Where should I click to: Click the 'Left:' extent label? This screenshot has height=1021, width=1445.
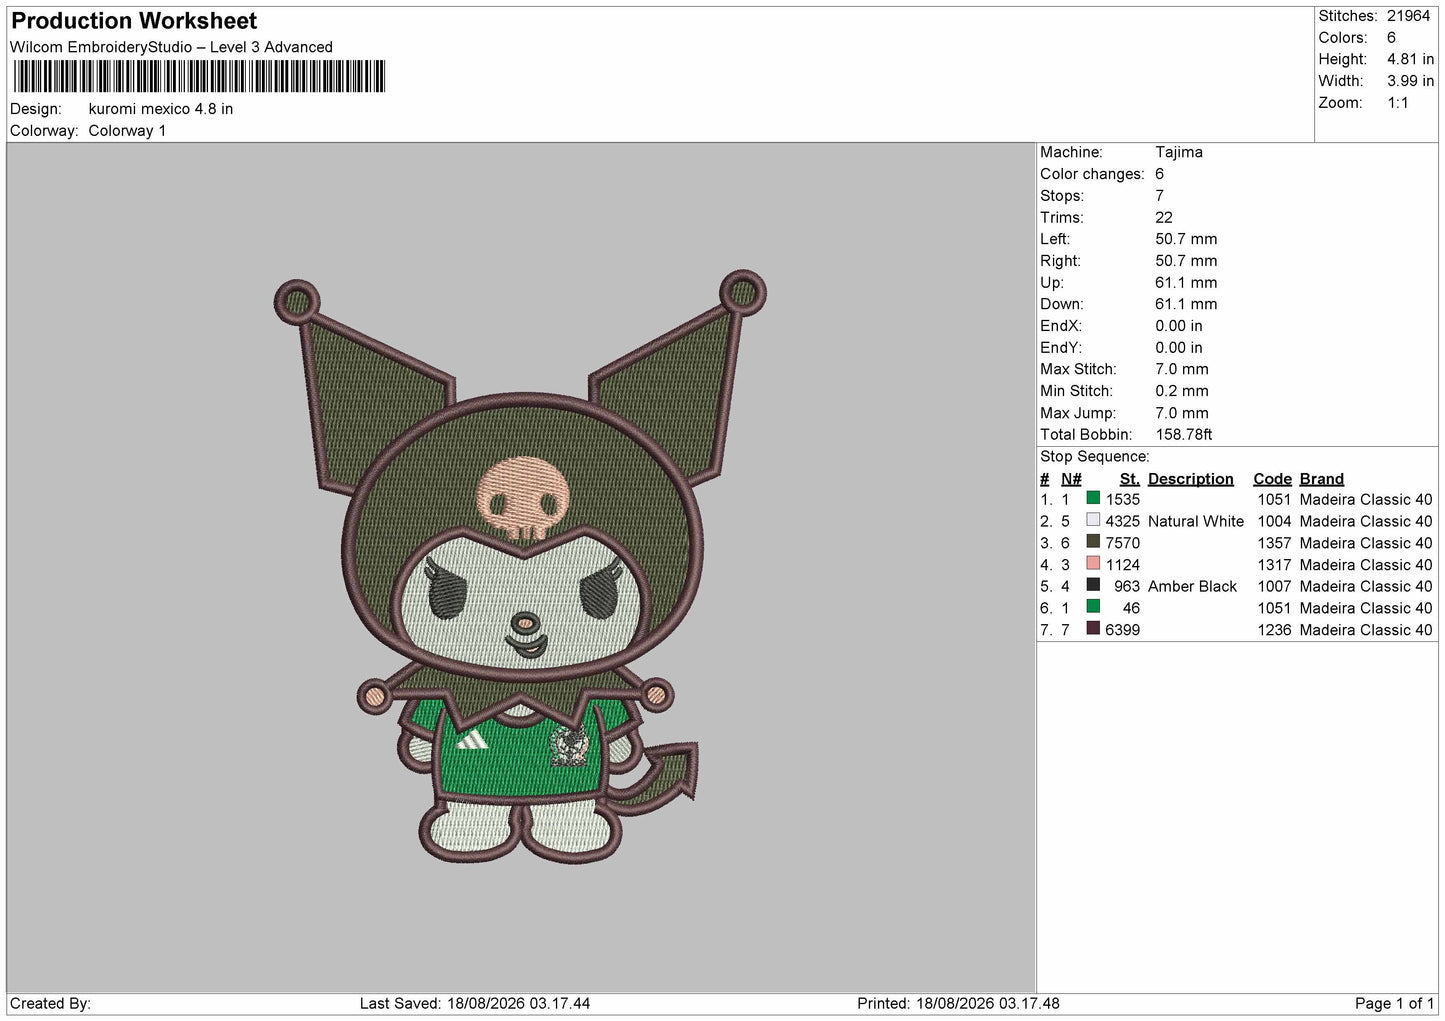[1055, 239]
